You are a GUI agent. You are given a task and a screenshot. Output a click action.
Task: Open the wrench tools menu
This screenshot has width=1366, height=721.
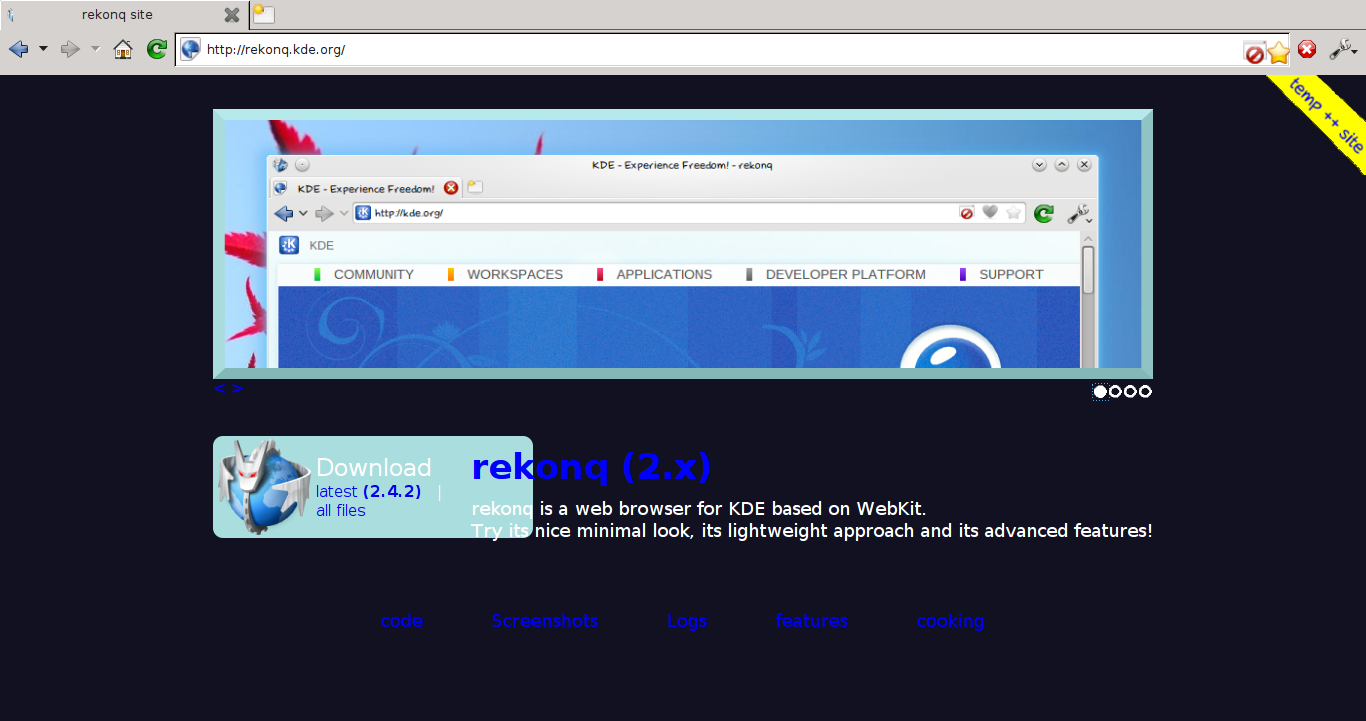coord(1342,49)
